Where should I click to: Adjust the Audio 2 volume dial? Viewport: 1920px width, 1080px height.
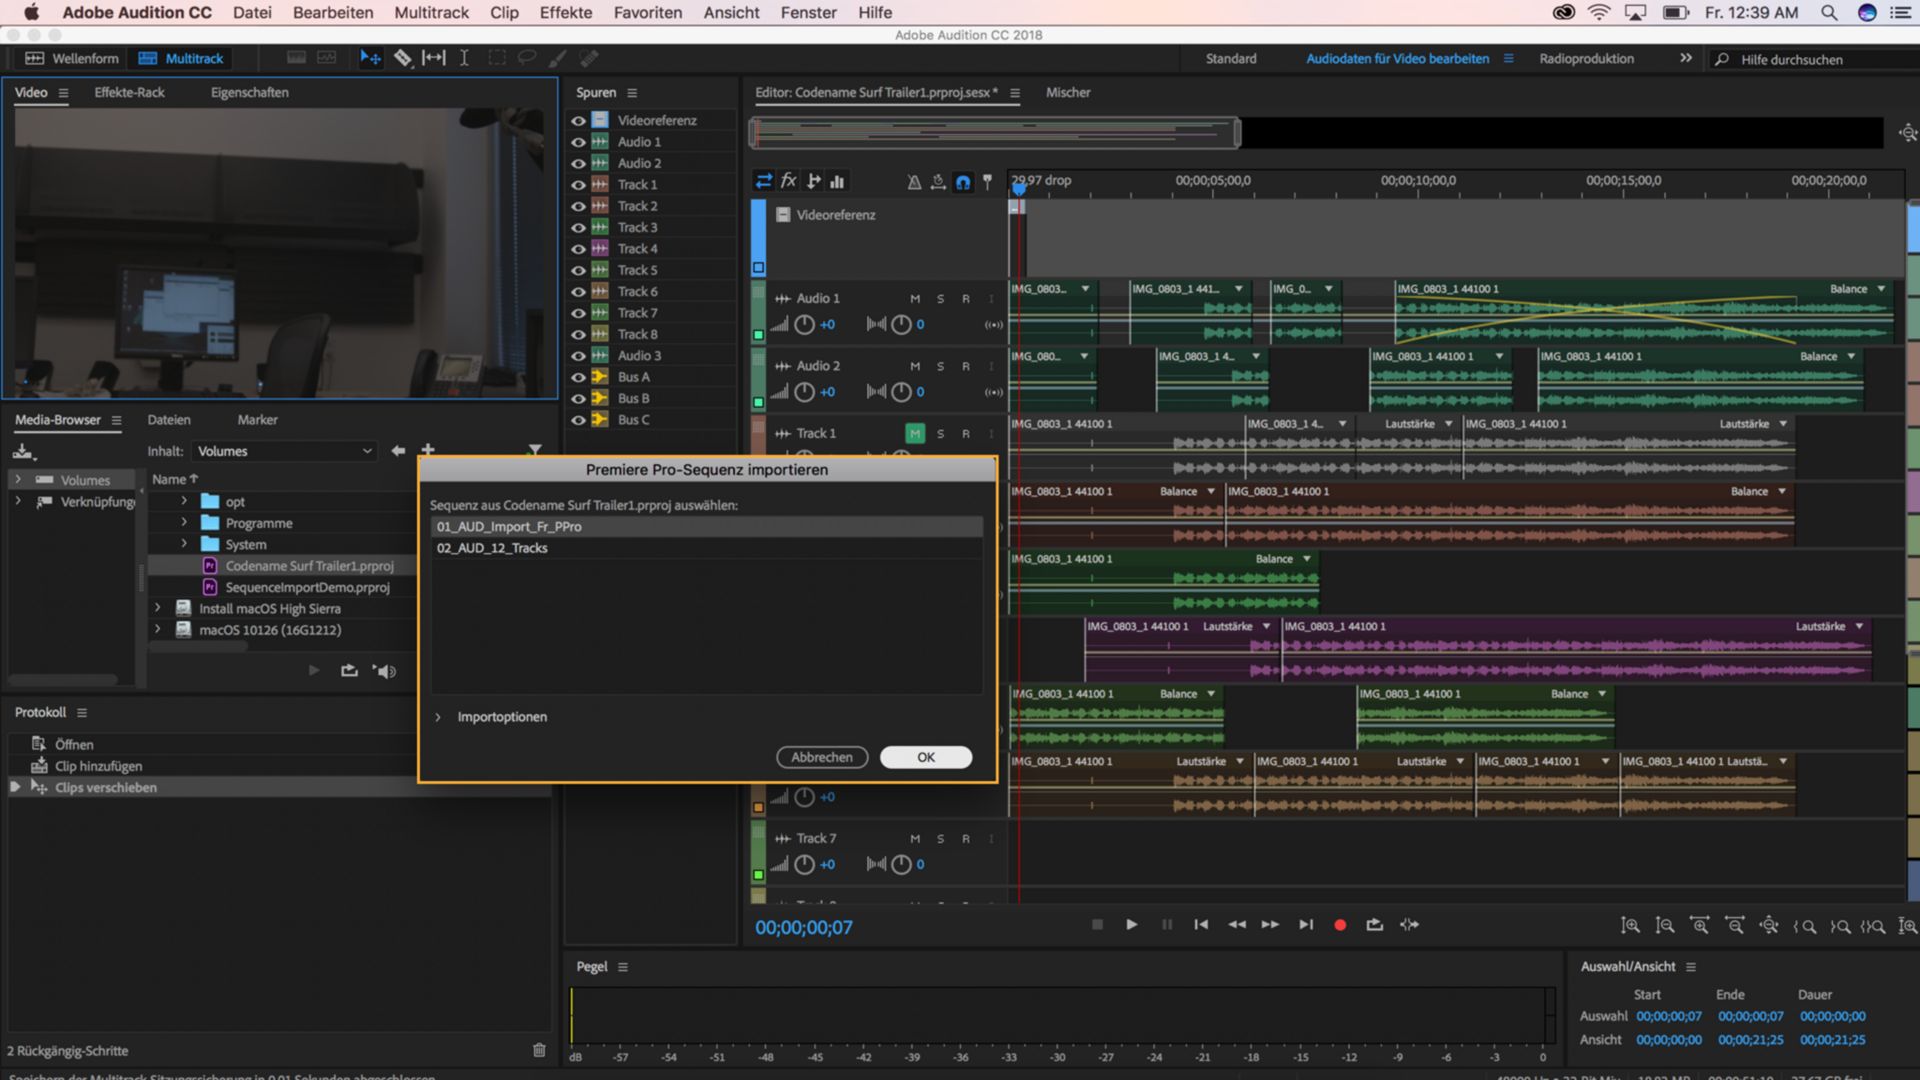pyautogui.click(x=805, y=392)
